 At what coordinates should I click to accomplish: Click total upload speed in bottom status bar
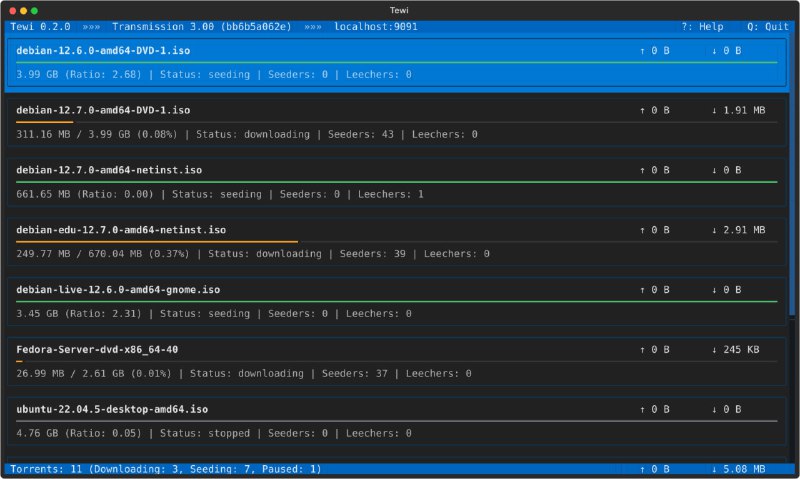(x=654, y=469)
